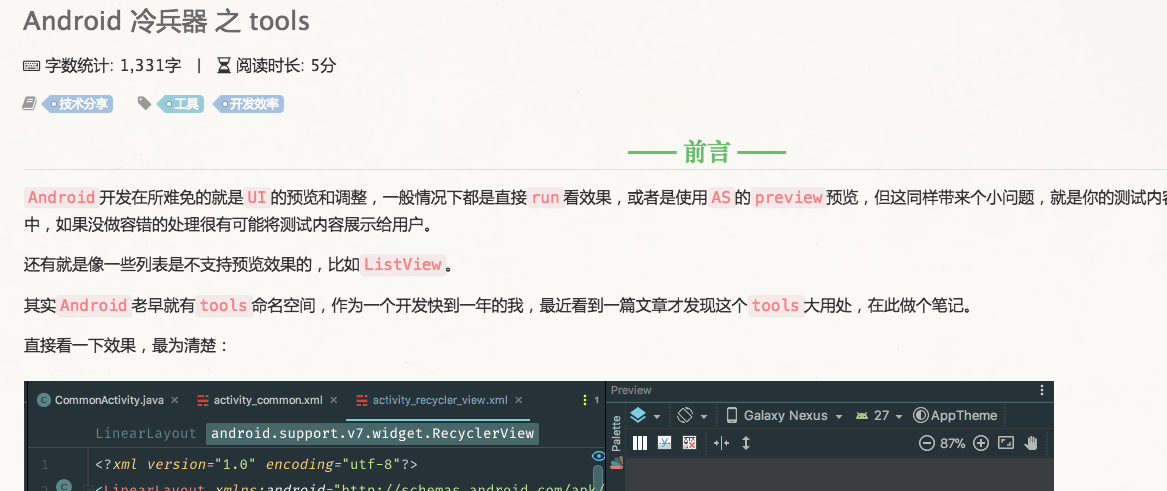Click the AppTheme theme selector
The height and width of the screenshot is (491, 1167).
(955, 415)
